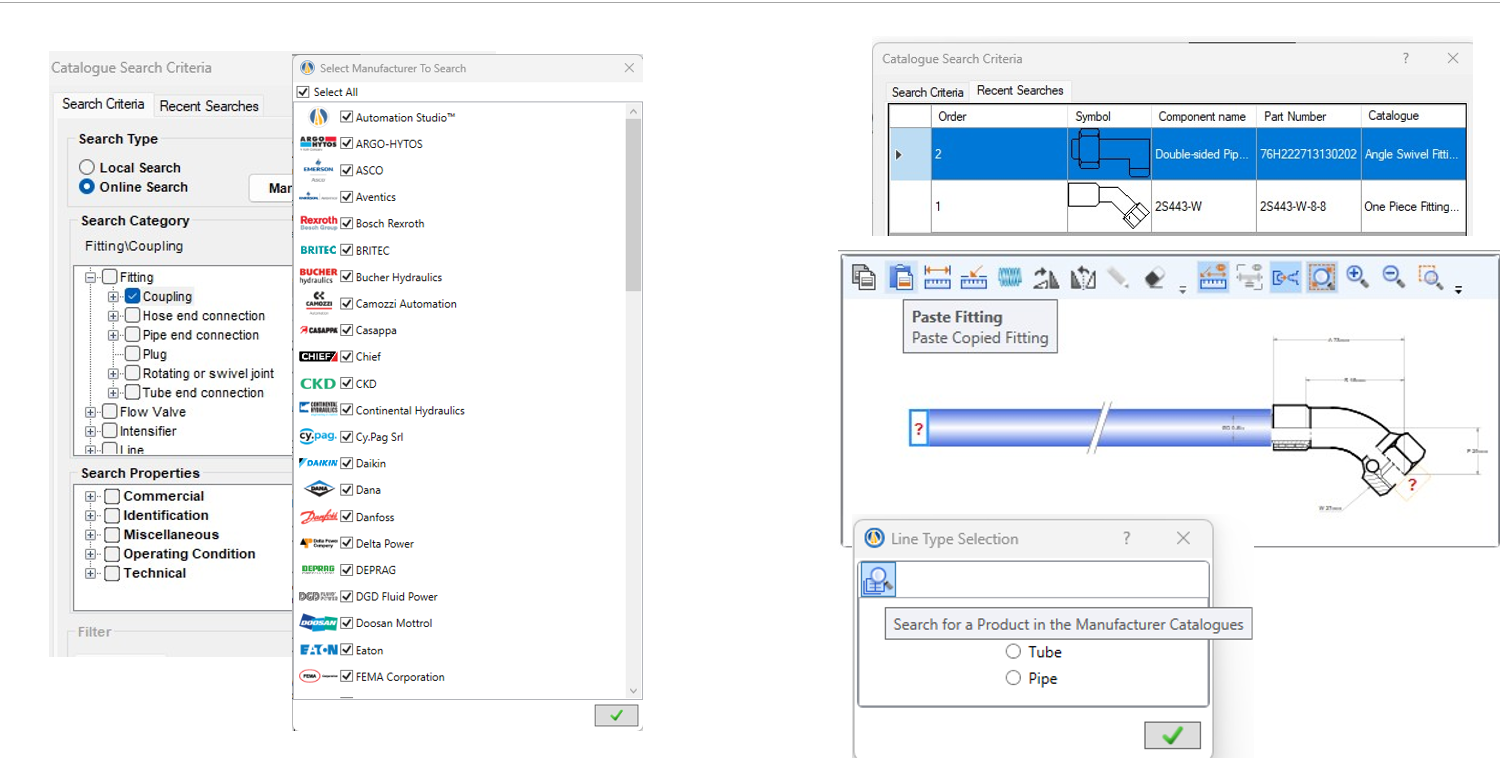Toggle the highlighted dimension ruler icon with eye

1213,277
